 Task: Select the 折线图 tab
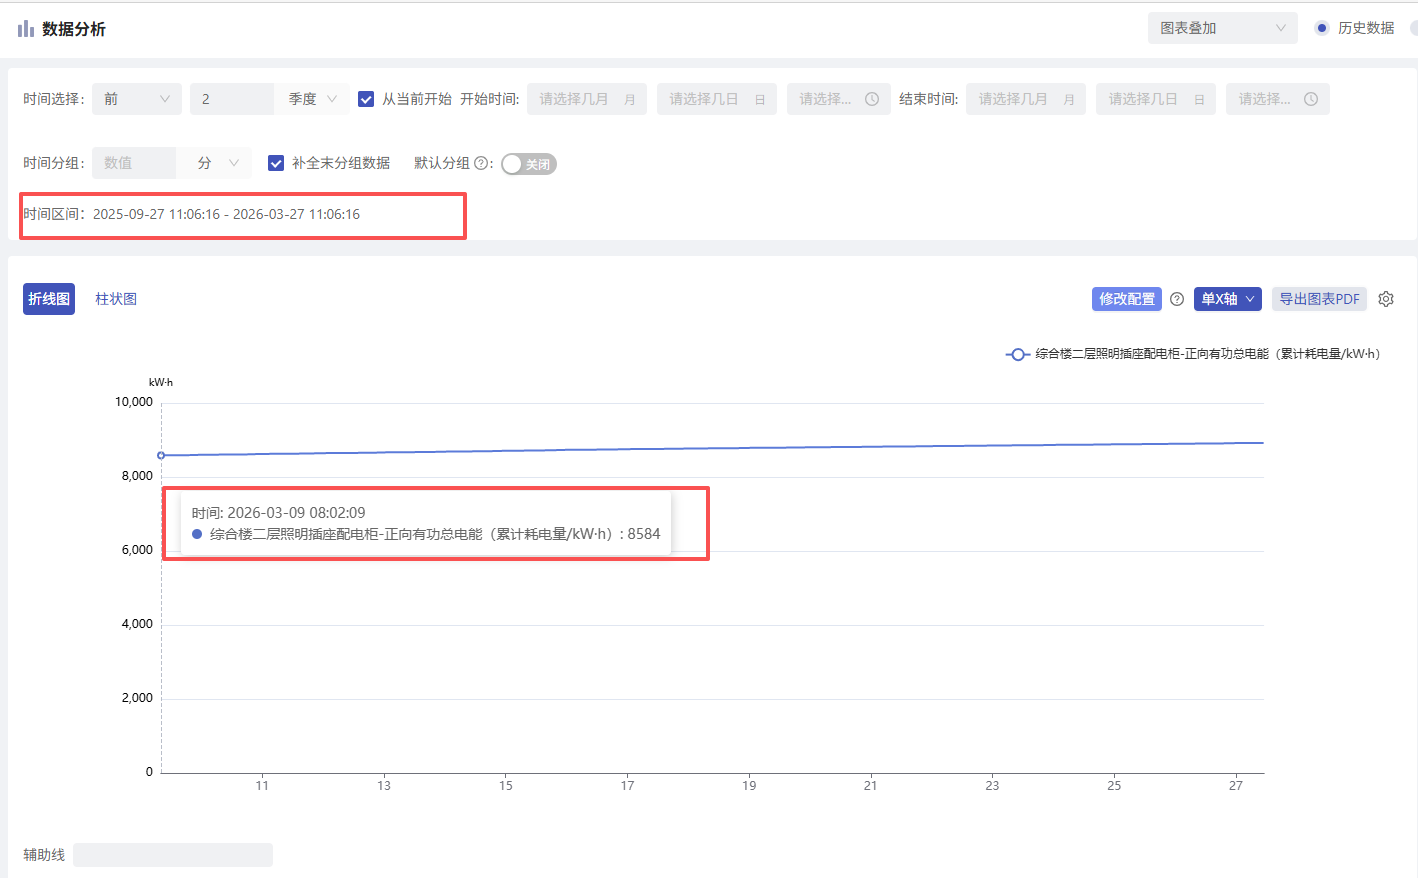coord(49,299)
